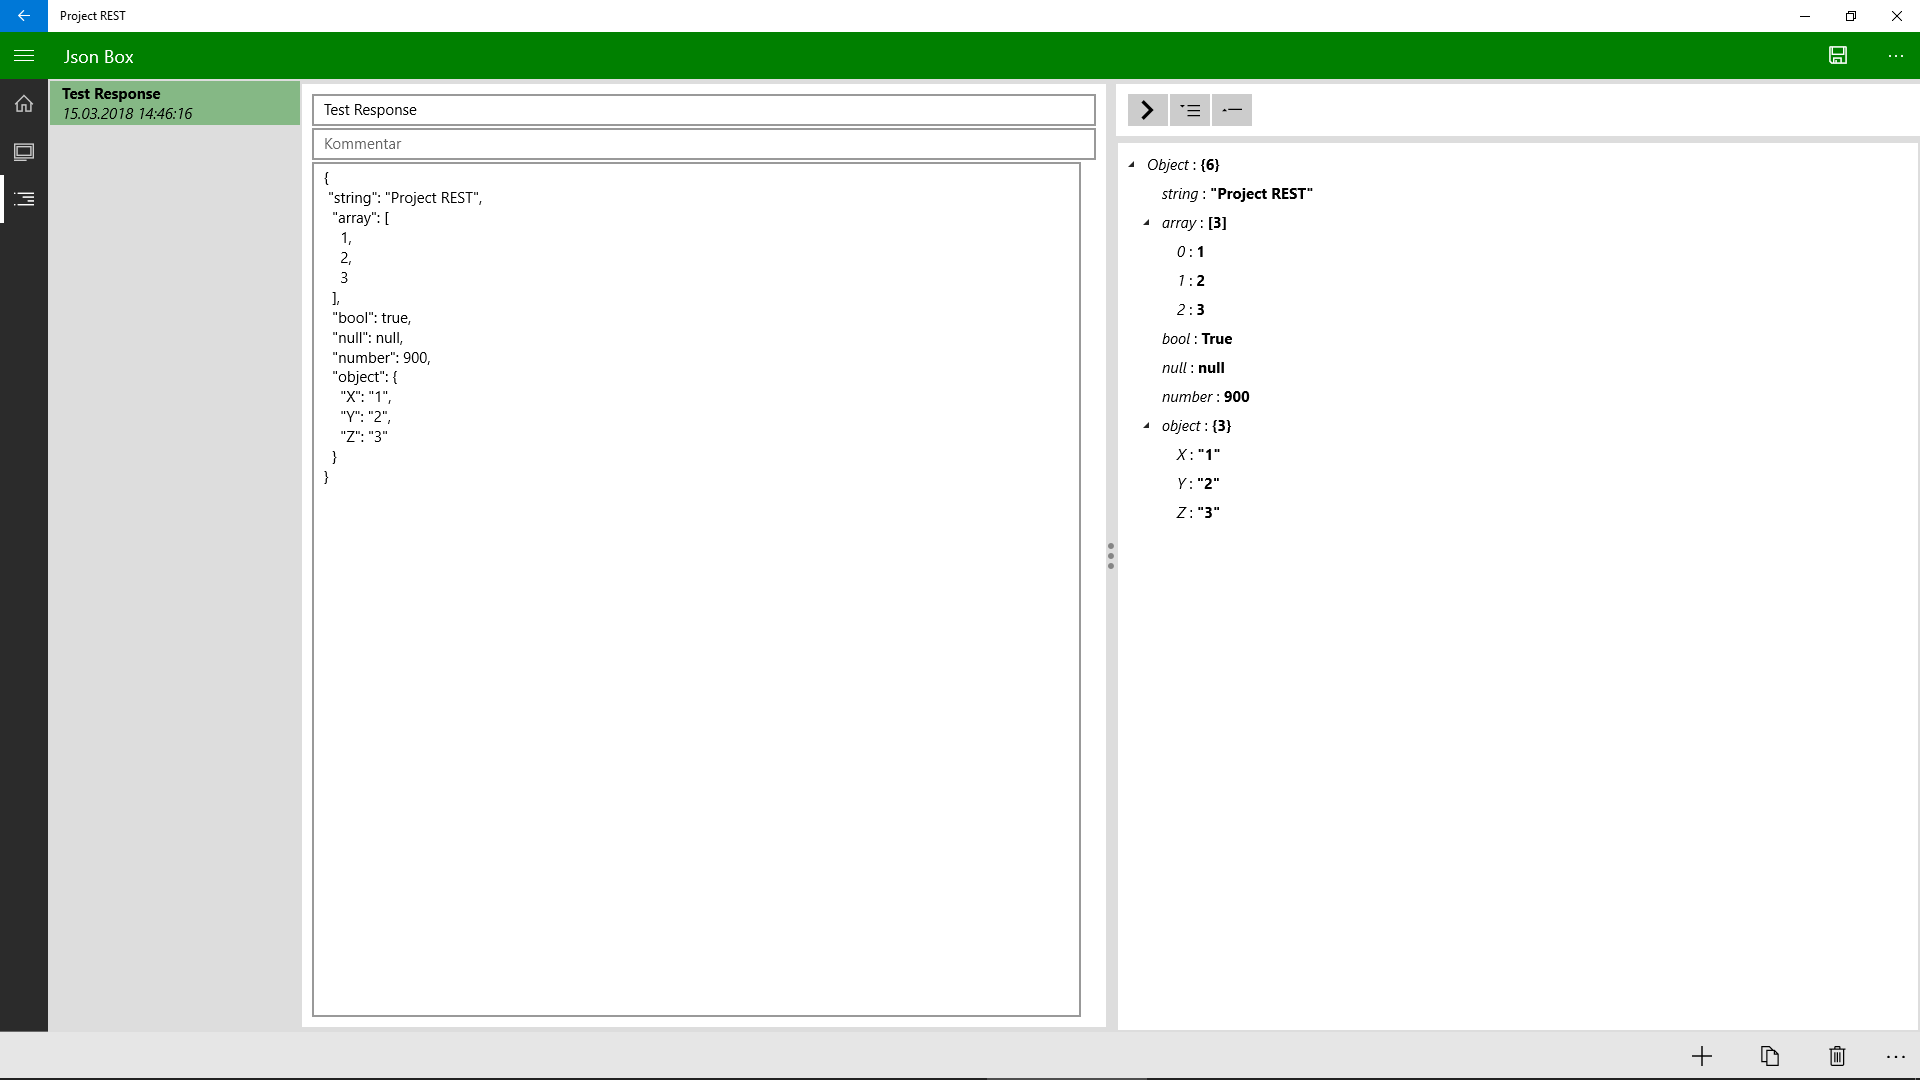Select string "Project REST" tree row
The image size is (1920, 1080).
1237,194
